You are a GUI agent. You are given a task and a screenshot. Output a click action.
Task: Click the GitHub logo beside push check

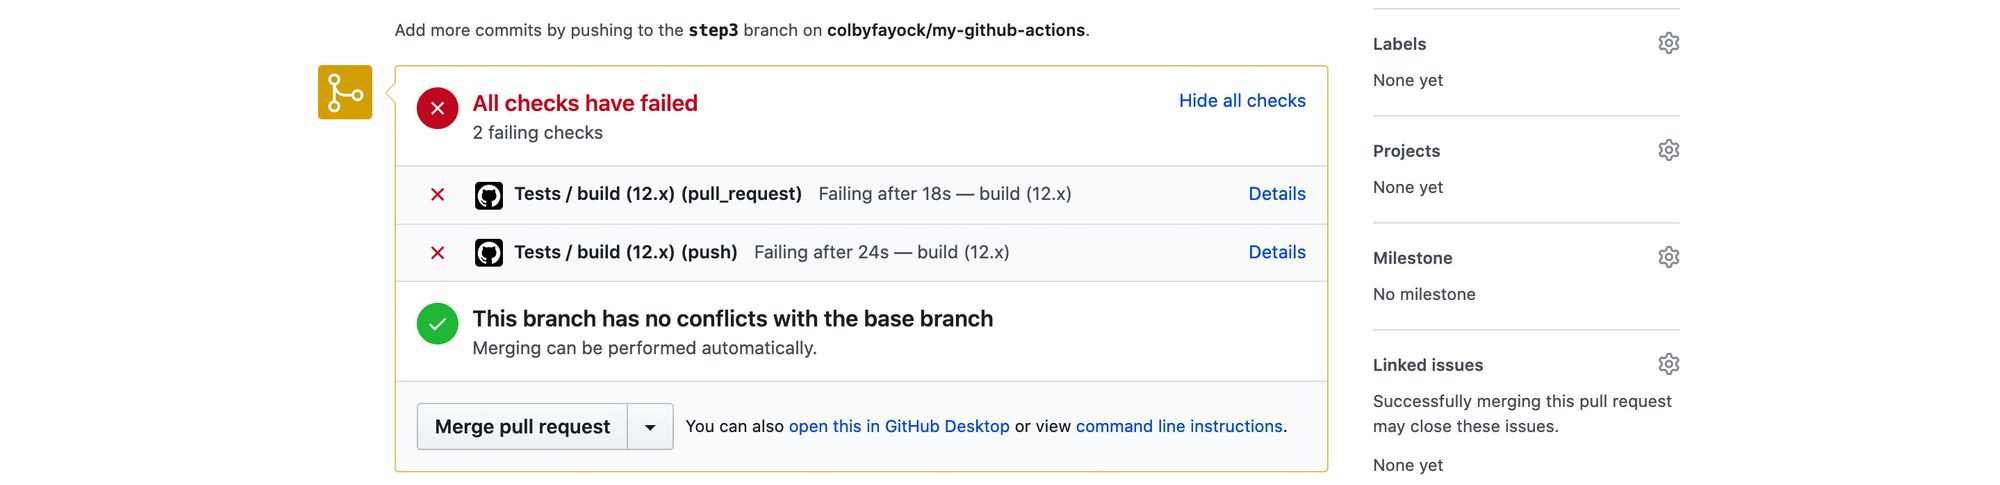tap(488, 252)
